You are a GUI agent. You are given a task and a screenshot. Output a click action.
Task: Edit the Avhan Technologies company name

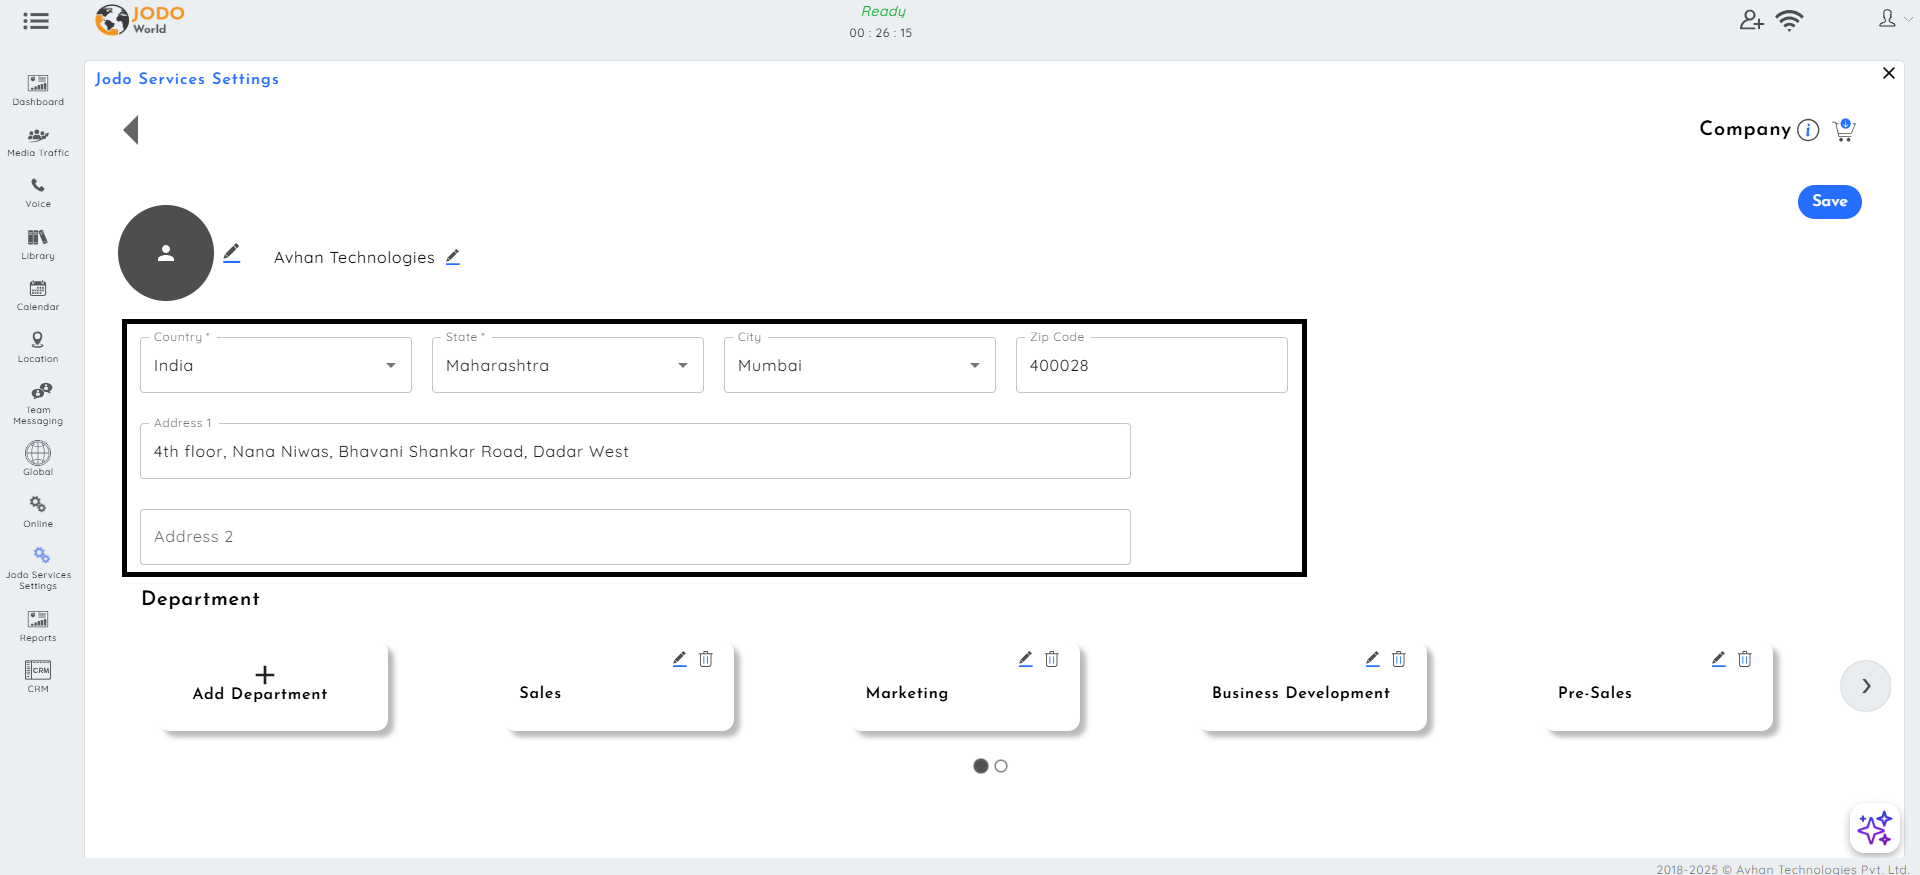click(x=453, y=257)
